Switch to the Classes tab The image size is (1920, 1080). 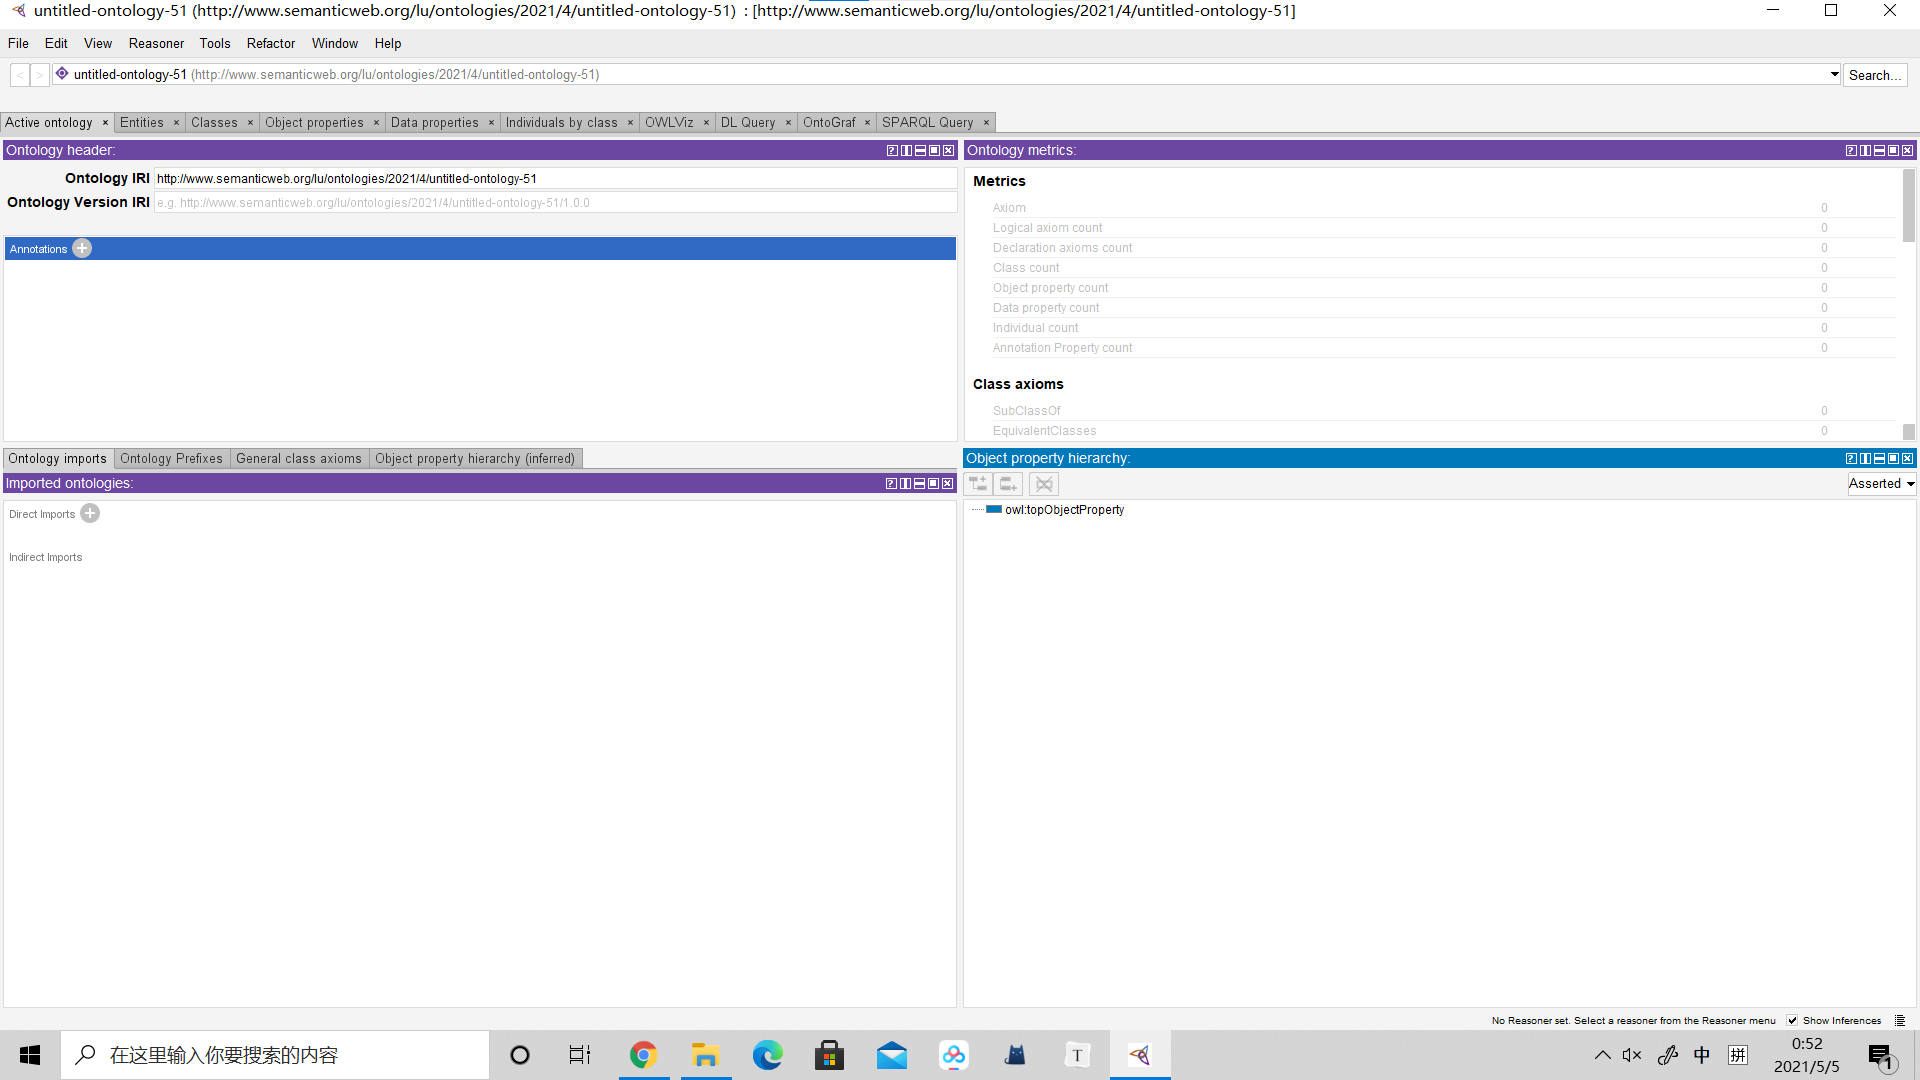click(214, 123)
